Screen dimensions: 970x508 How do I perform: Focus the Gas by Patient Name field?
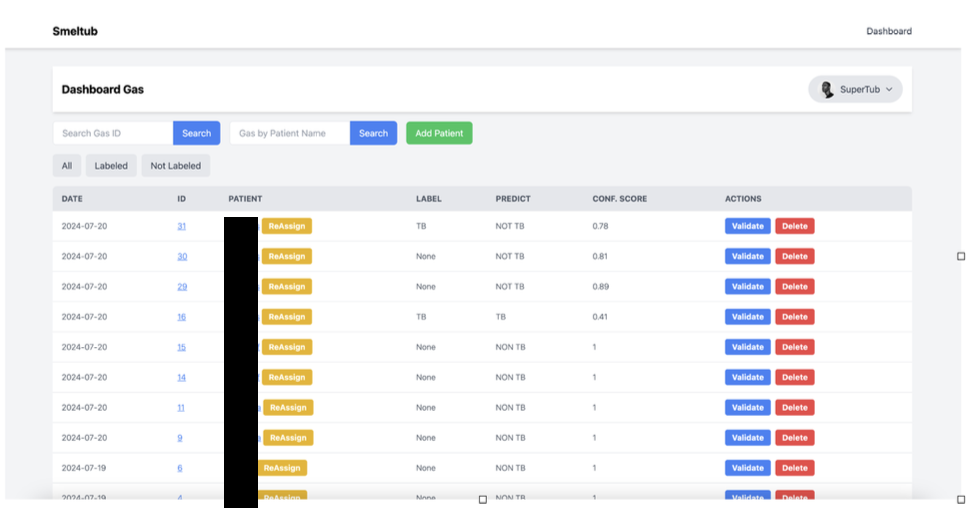pyautogui.click(x=290, y=133)
